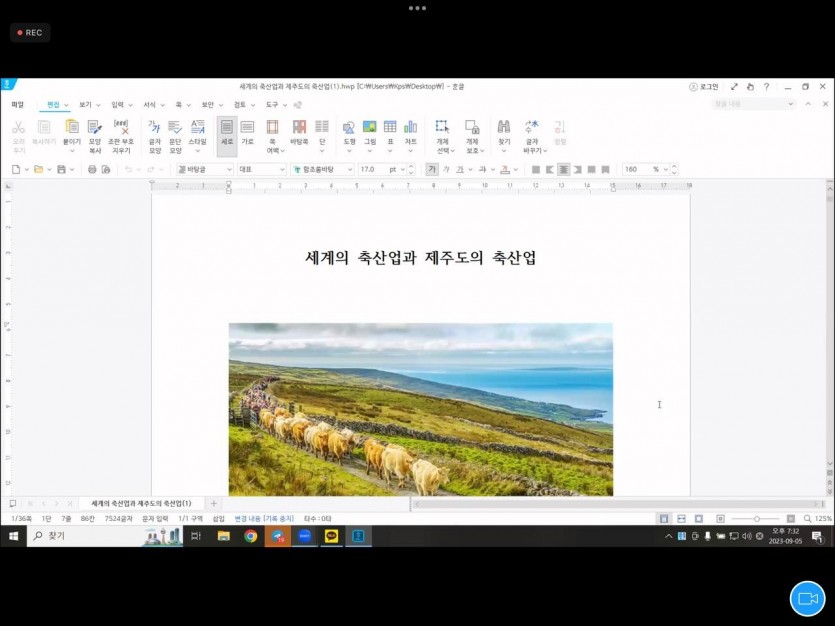Click the horizontal scrollbar track
The image size is (835, 626).
(617, 503)
